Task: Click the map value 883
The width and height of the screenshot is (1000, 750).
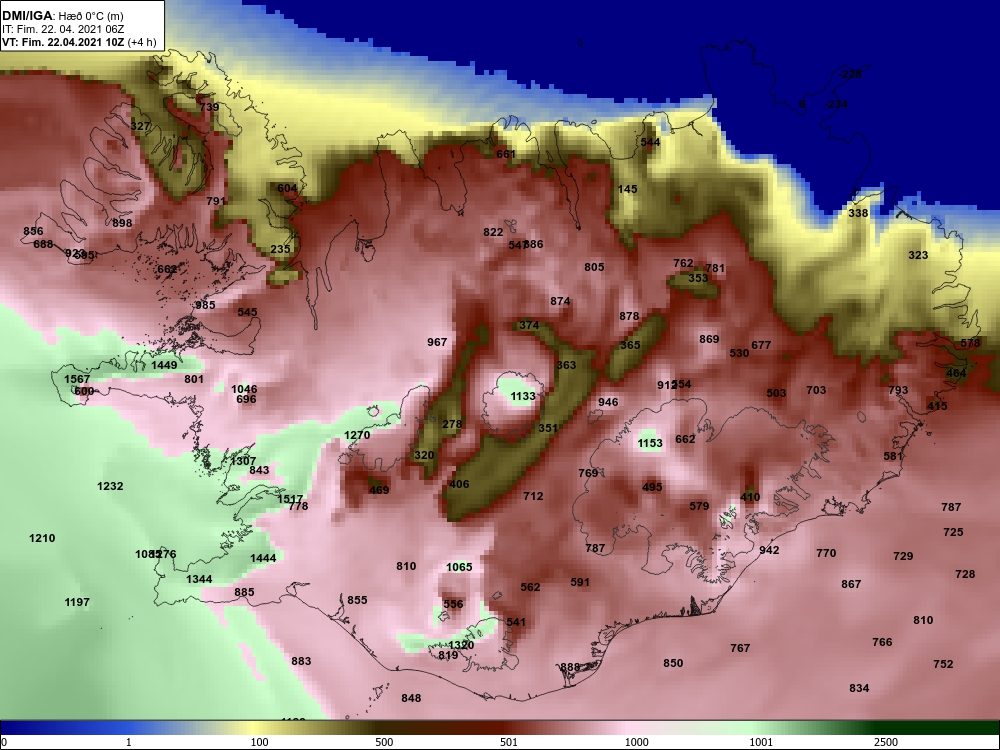Action: pyautogui.click(x=301, y=661)
